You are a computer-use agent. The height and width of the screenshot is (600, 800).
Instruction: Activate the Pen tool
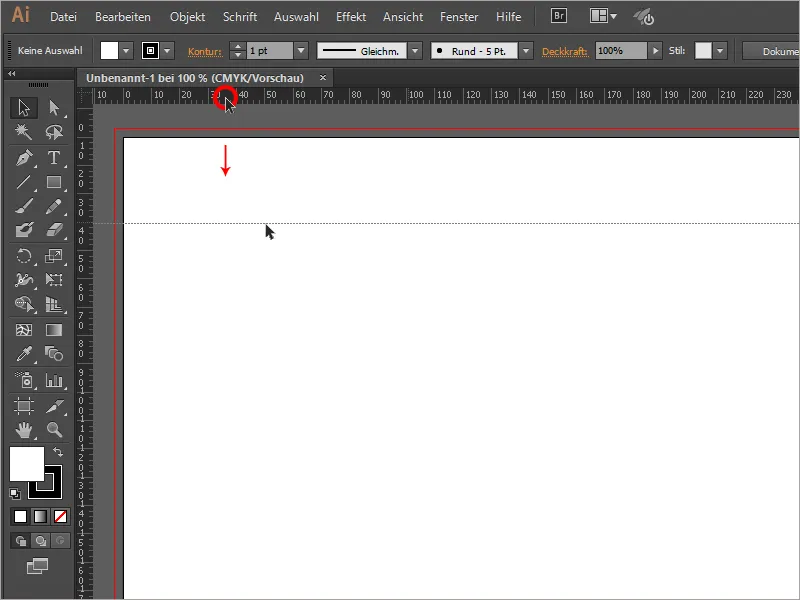(21, 156)
